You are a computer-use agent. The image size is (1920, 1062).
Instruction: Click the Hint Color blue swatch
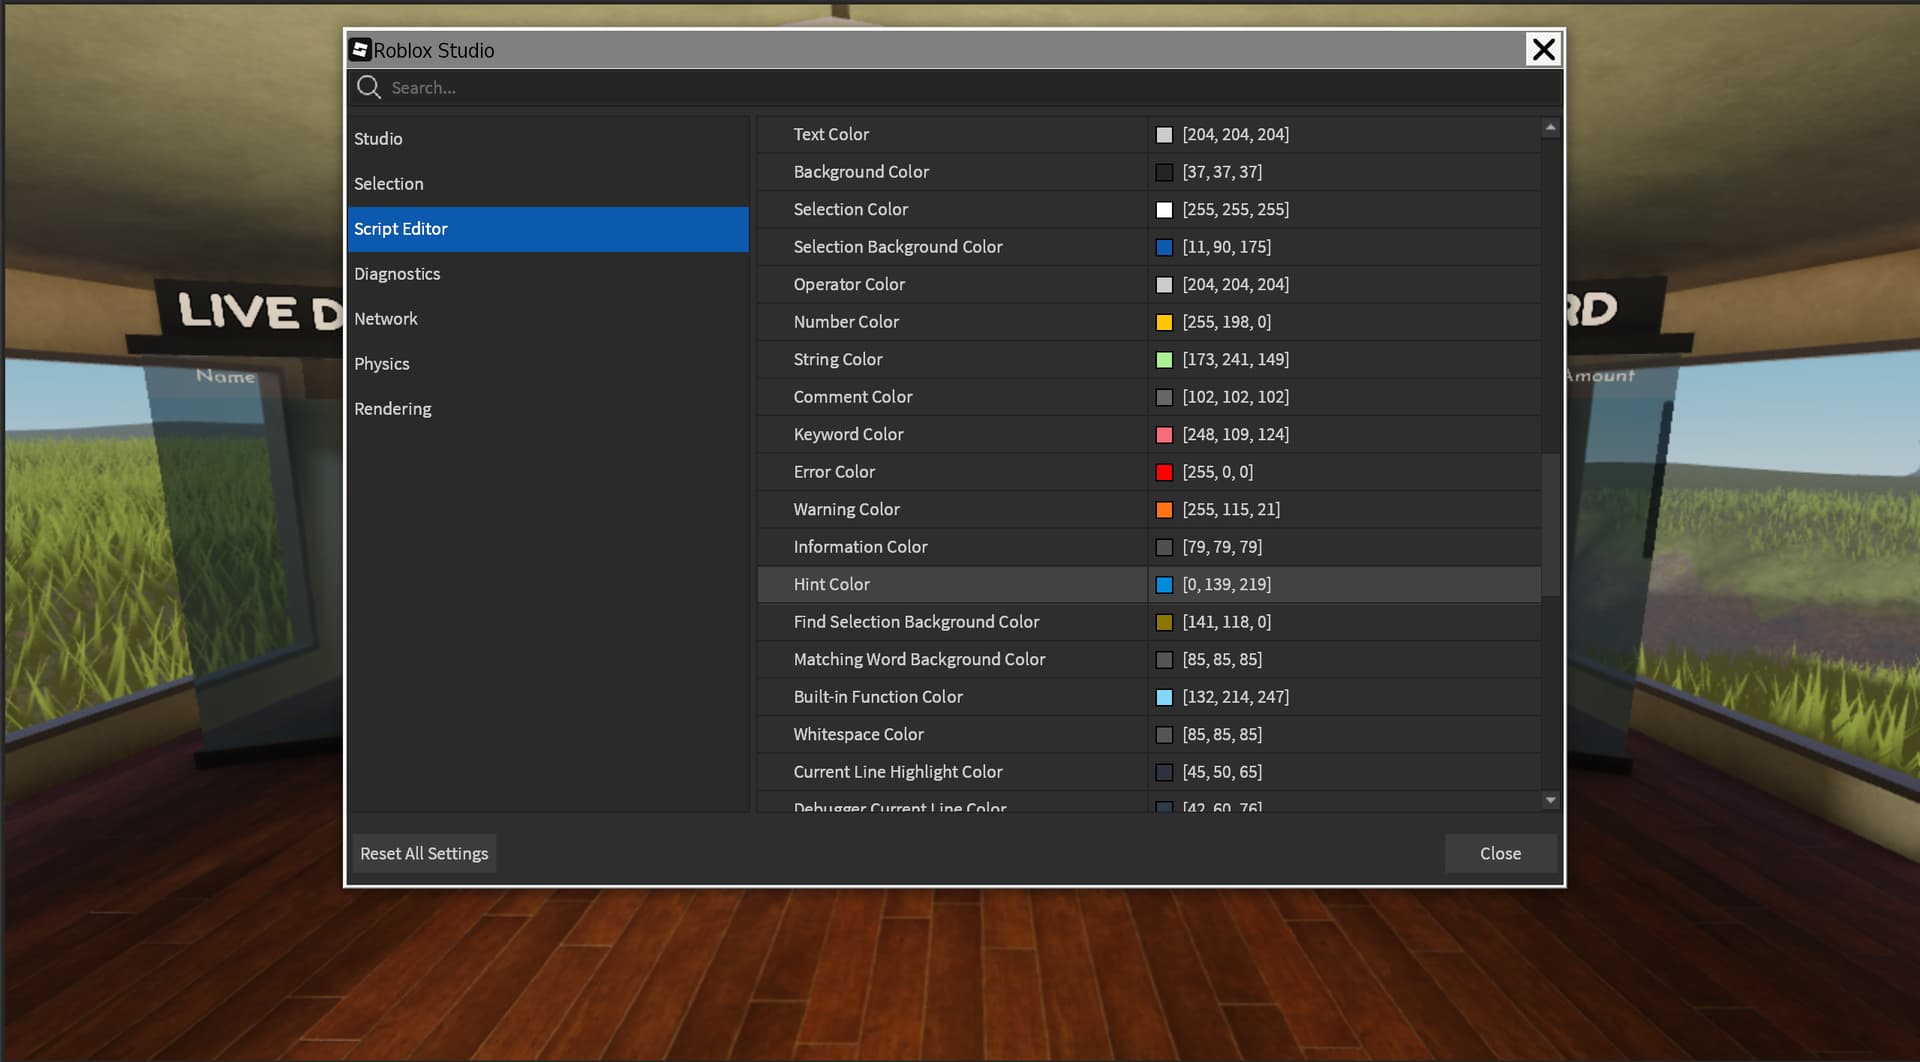tap(1164, 585)
